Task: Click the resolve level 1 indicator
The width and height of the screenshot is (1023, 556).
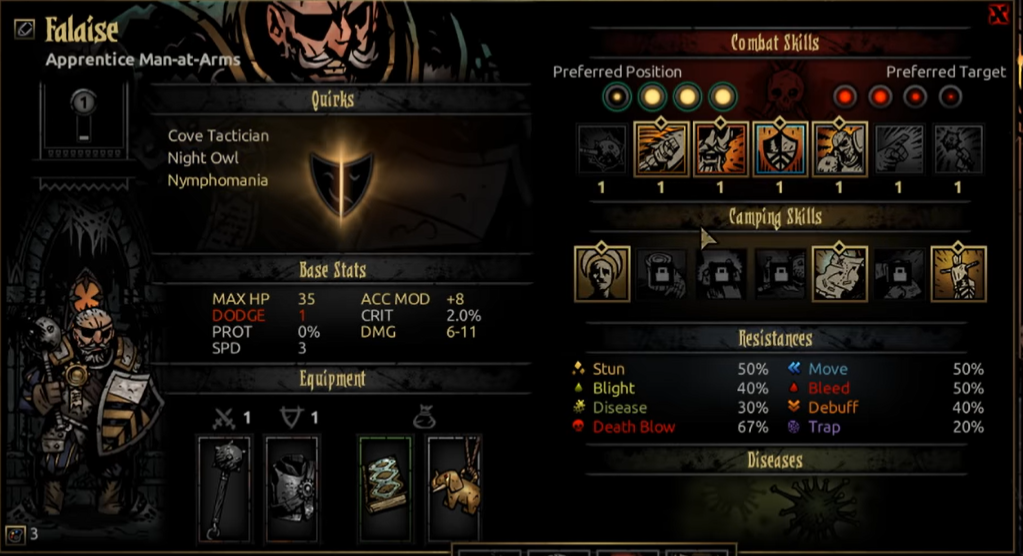Action: (x=84, y=102)
